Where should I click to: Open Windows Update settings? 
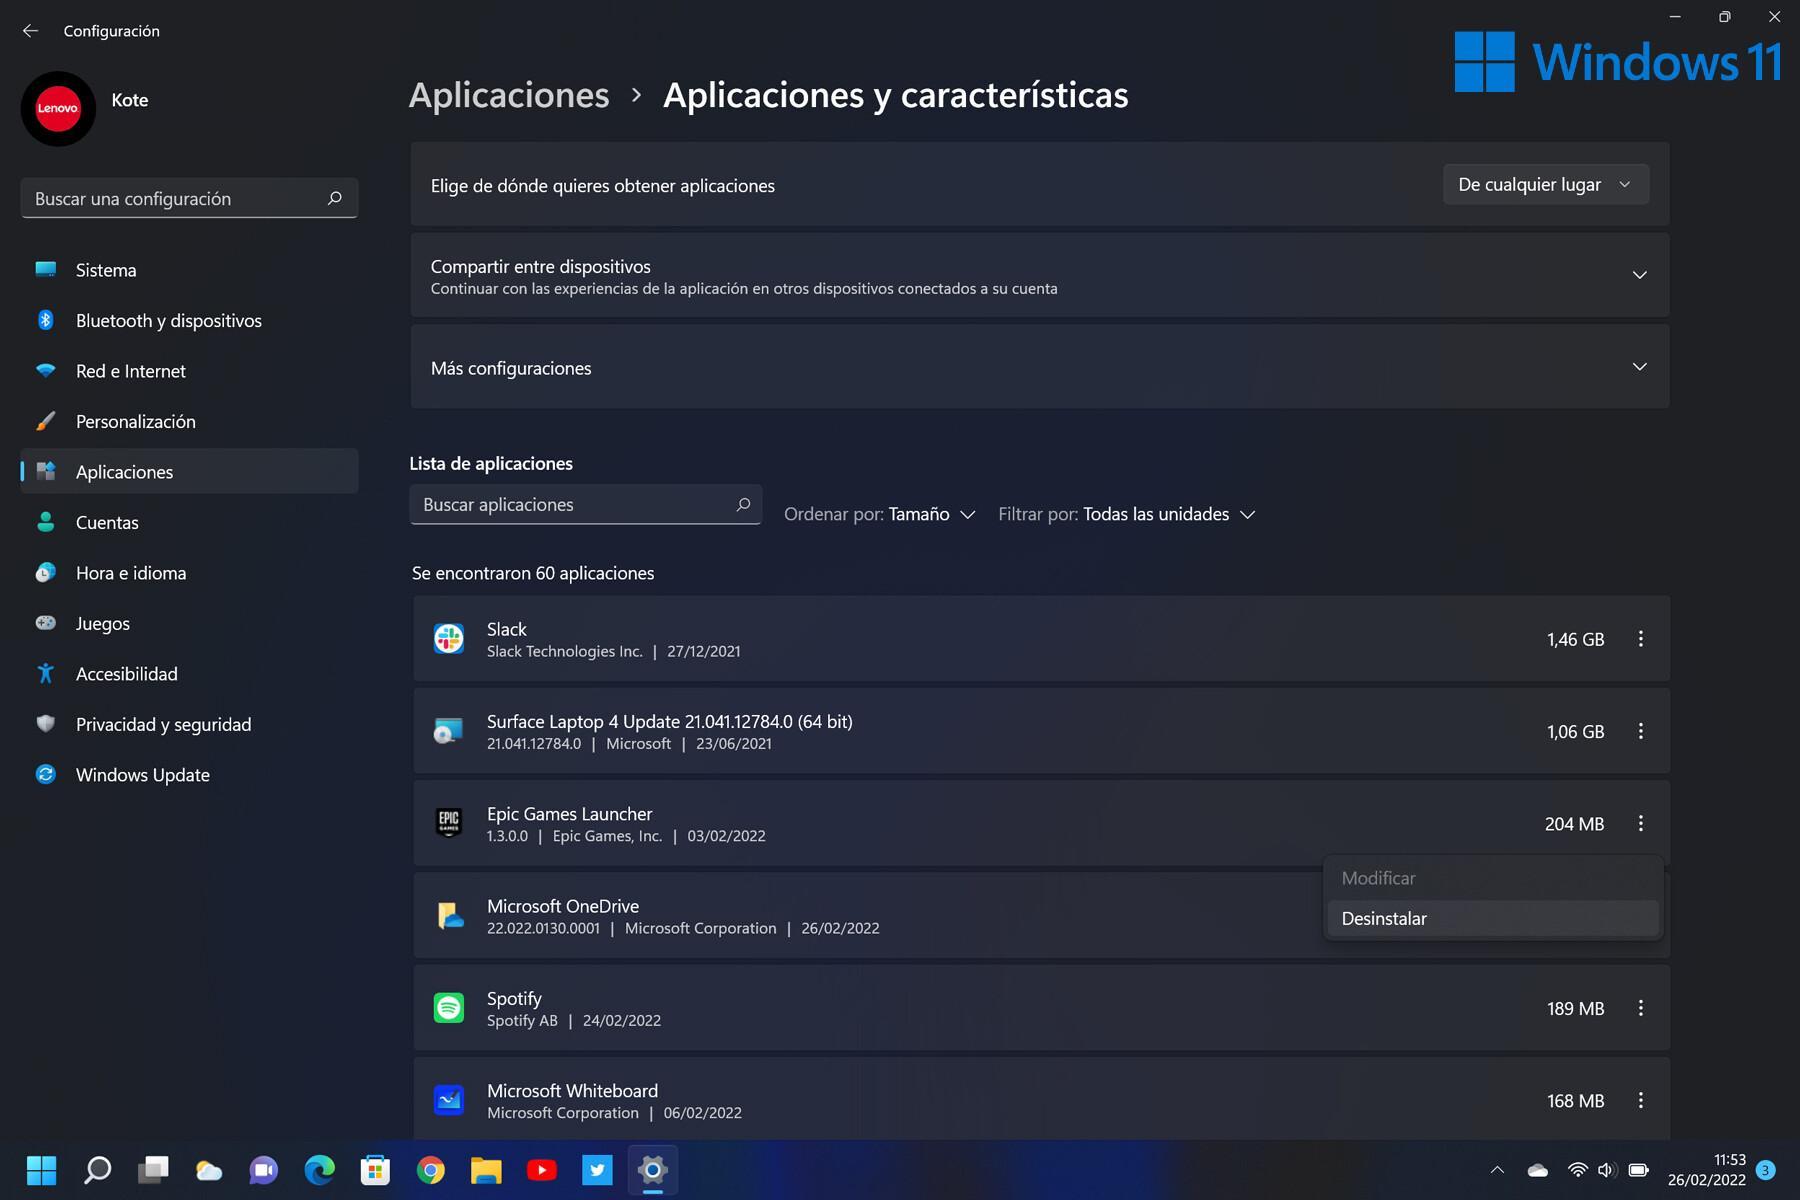142,774
